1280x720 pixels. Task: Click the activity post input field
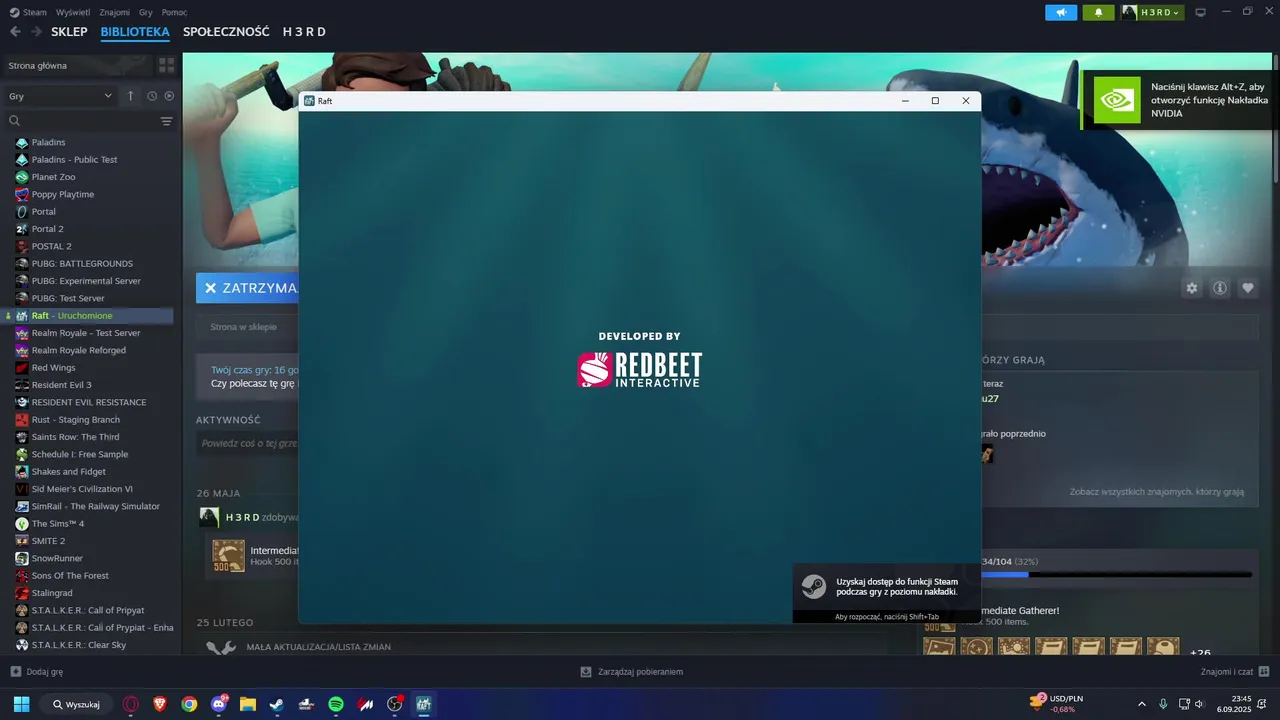click(248, 443)
